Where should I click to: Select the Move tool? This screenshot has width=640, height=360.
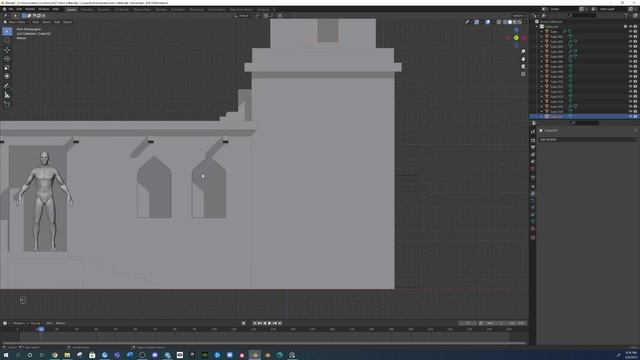click(x=7, y=50)
